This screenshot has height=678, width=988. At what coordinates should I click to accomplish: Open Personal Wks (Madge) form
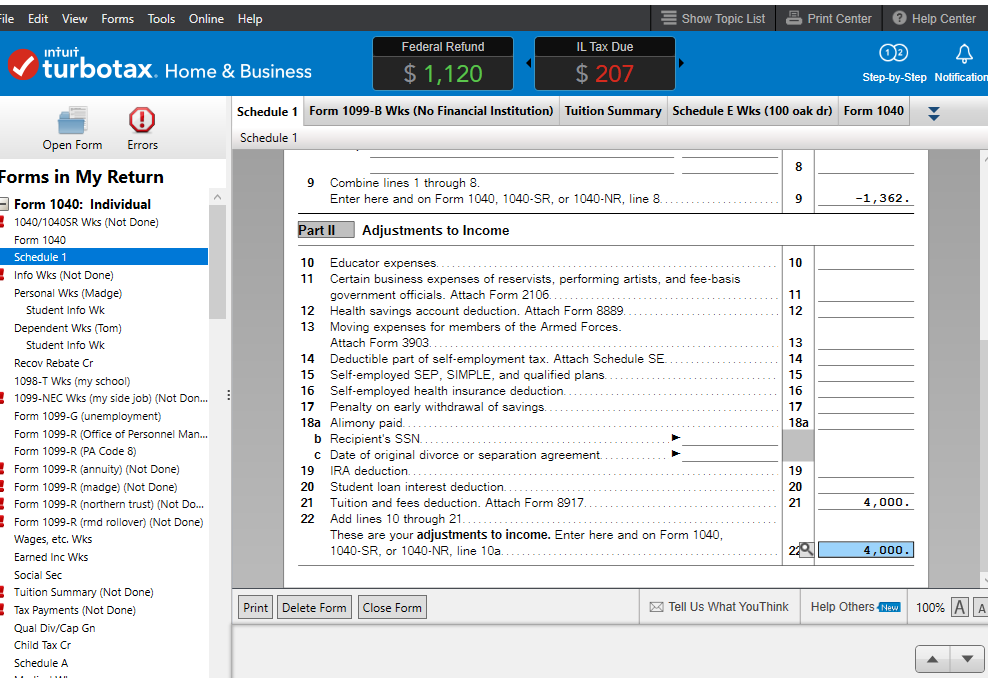68,293
